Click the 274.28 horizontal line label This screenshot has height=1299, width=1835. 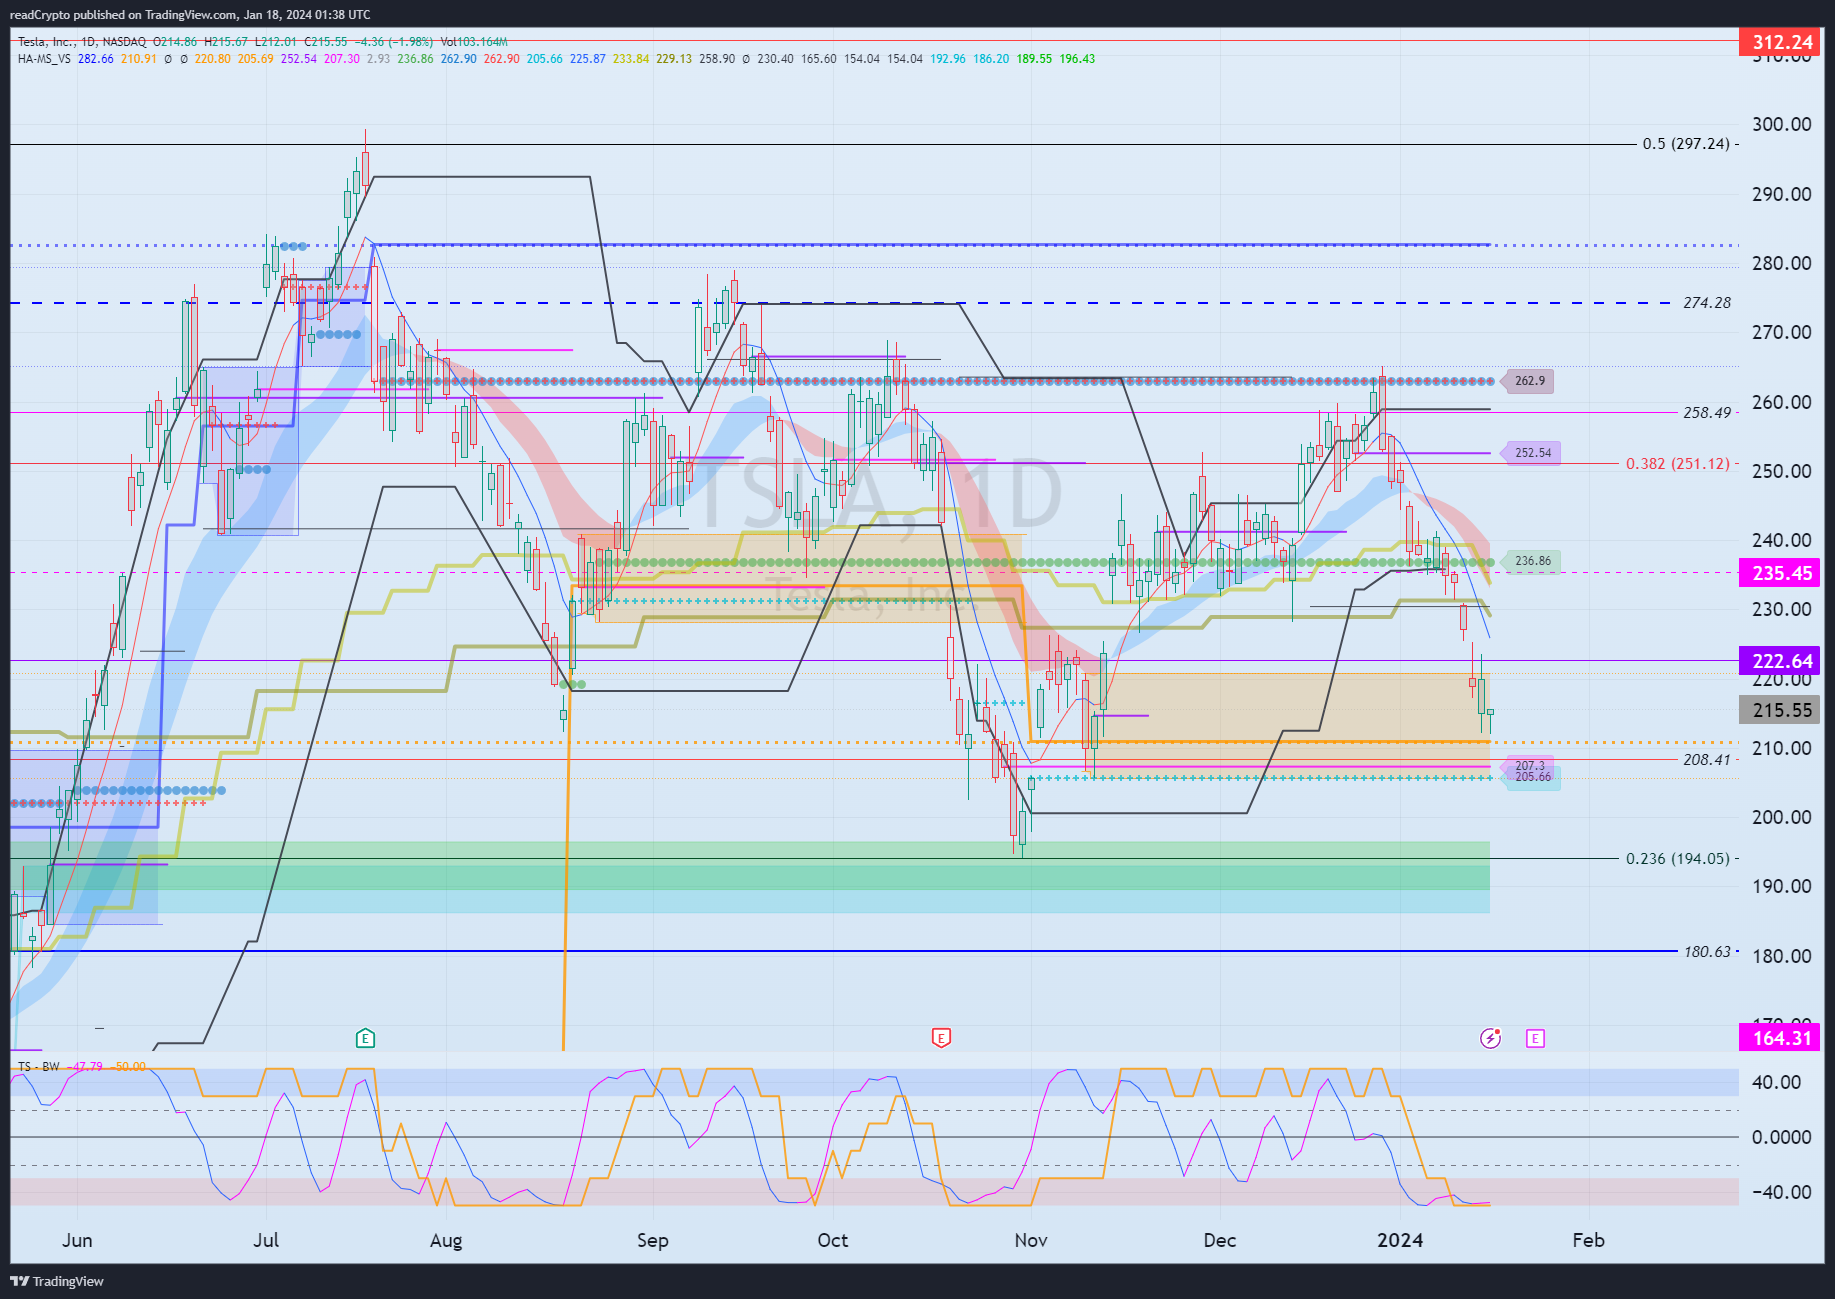click(x=1707, y=303)
